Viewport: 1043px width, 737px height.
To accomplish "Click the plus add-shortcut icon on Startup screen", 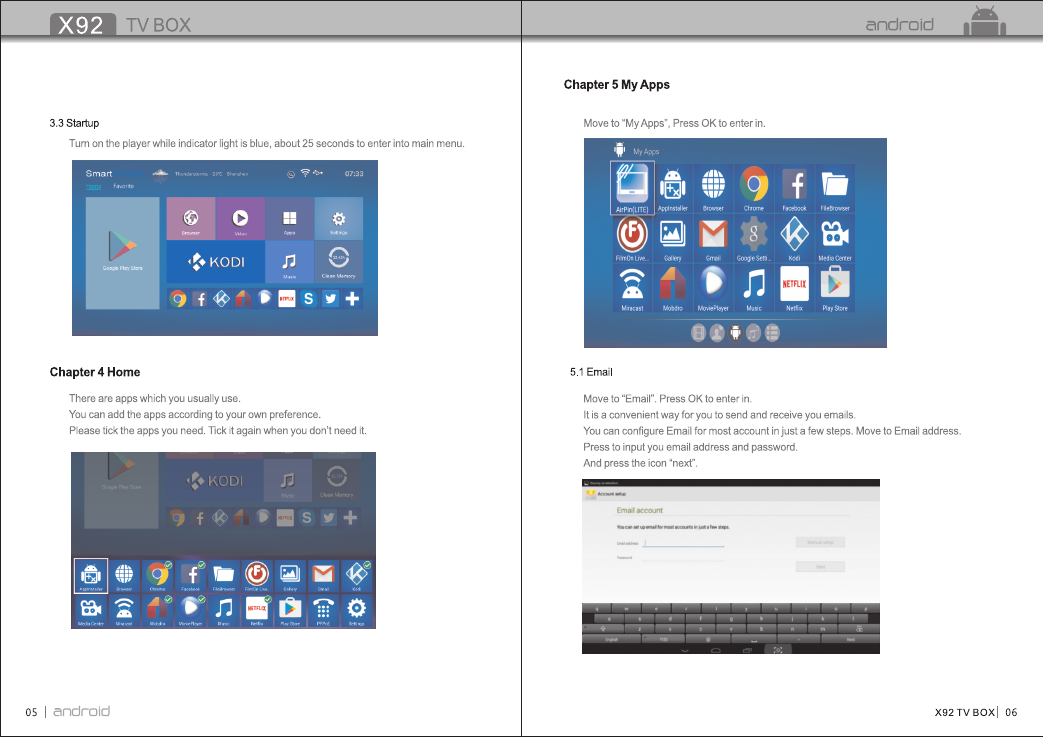I will point(352,299).
